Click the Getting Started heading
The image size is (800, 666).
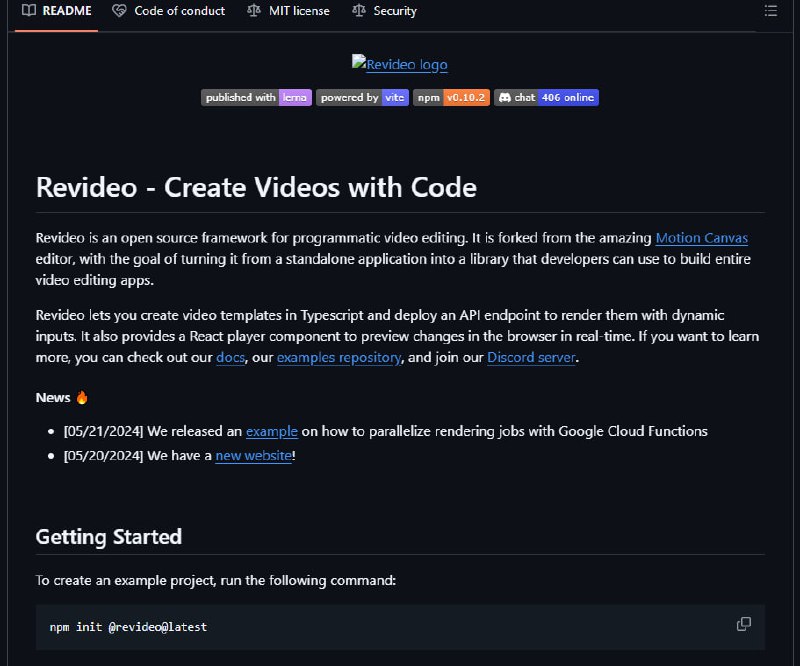point(109,536)
